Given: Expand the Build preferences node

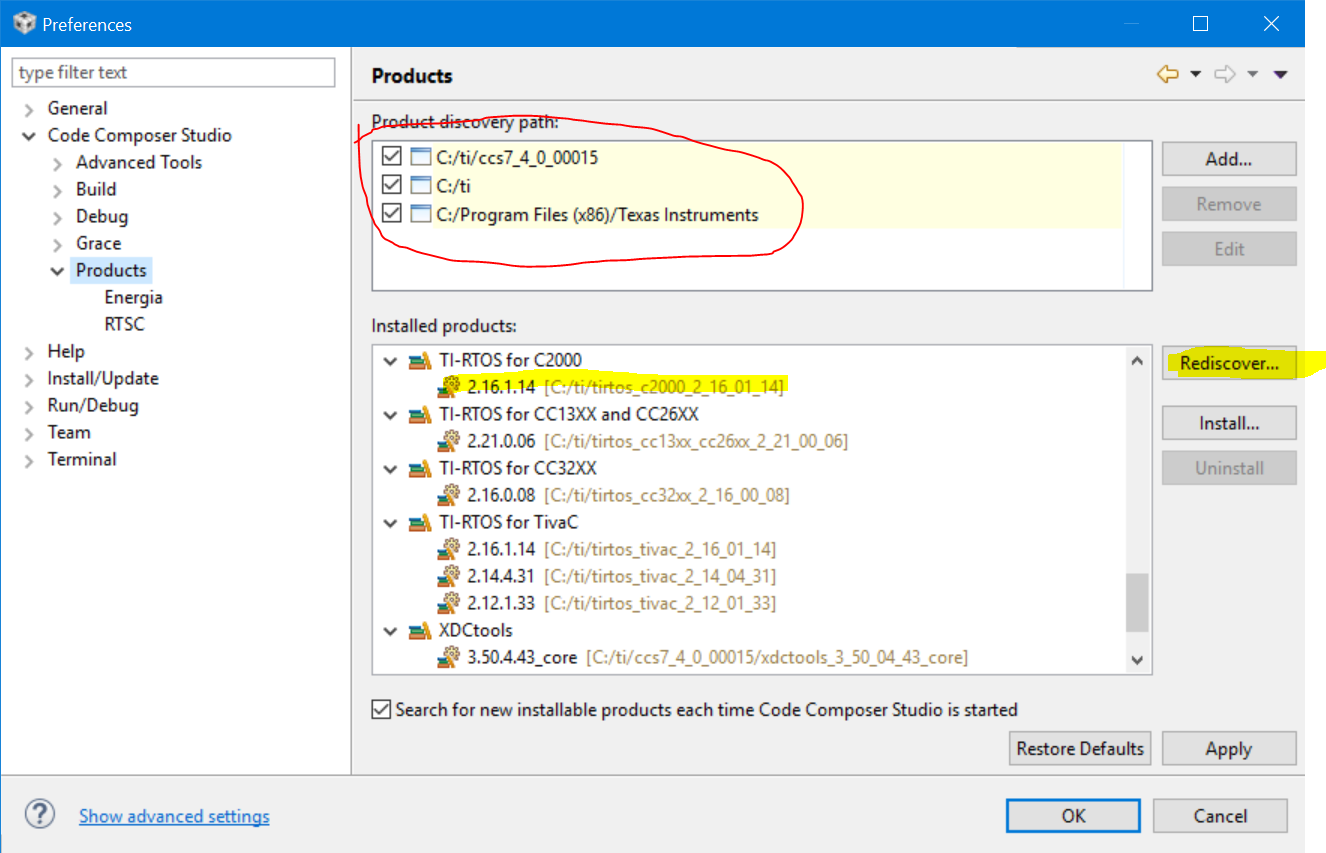Looking at the screenshot, I should (58, 190).
